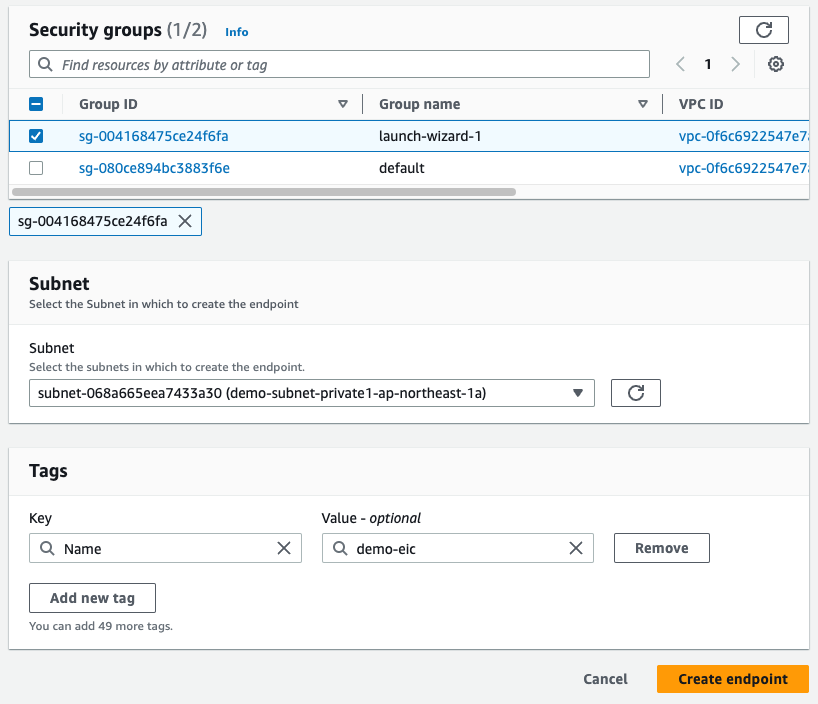Click the Create endpoint button
The height and width of the screenshot is (704, 818).
click(x=732, y=679)
